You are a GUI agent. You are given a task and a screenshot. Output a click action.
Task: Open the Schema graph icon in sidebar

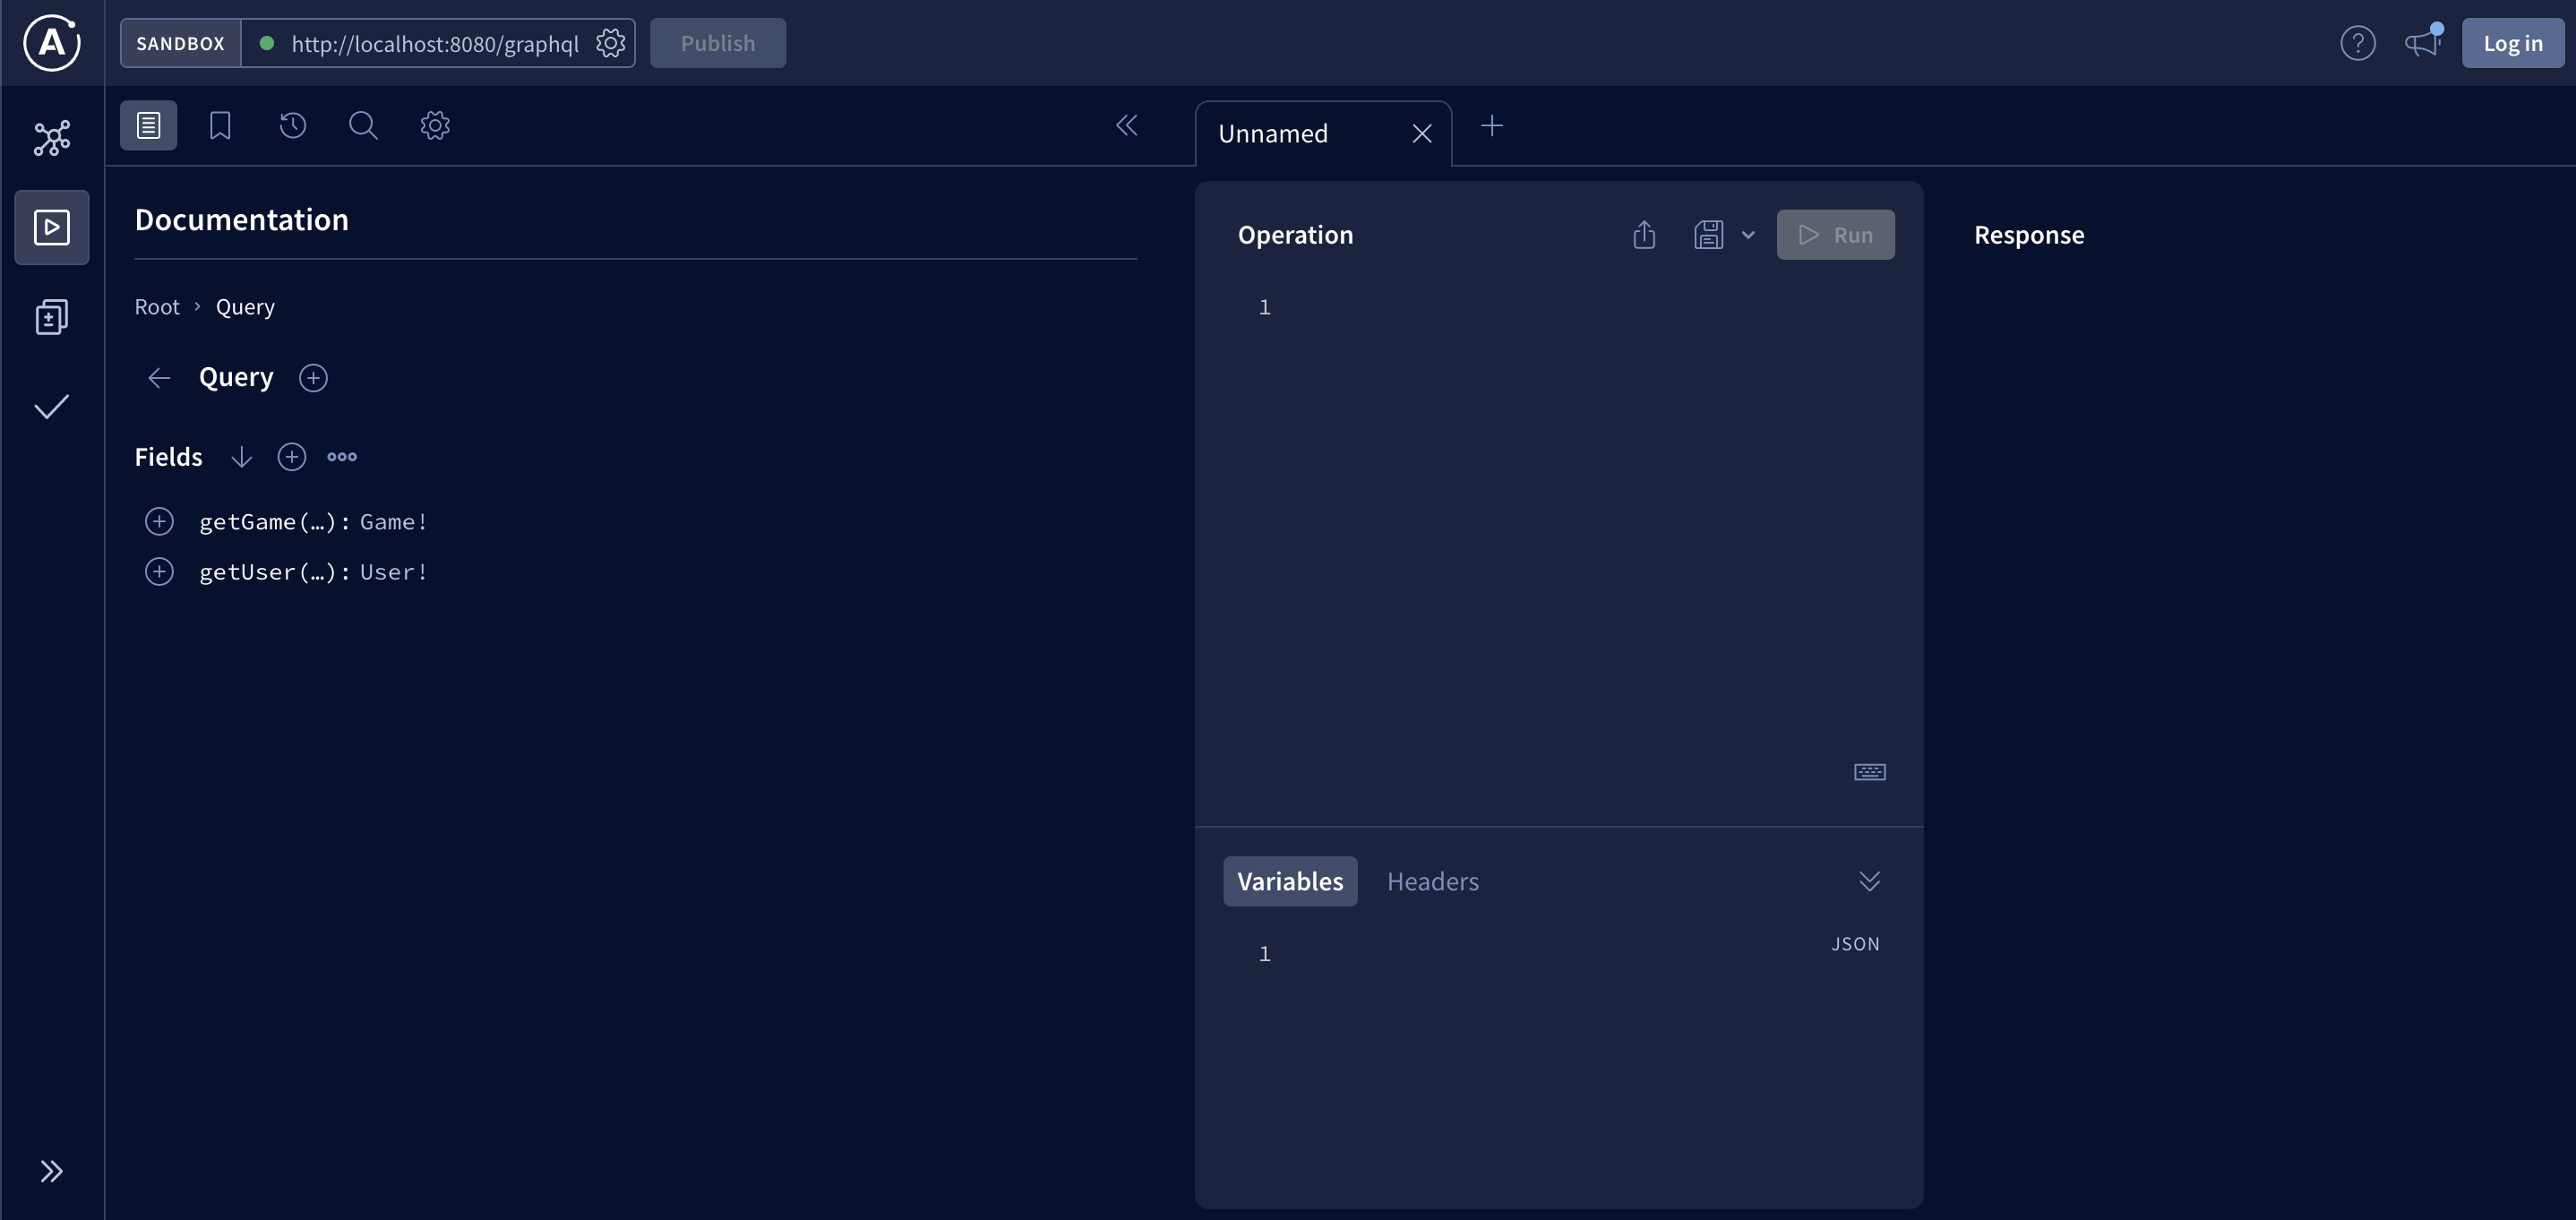[52, 138]
